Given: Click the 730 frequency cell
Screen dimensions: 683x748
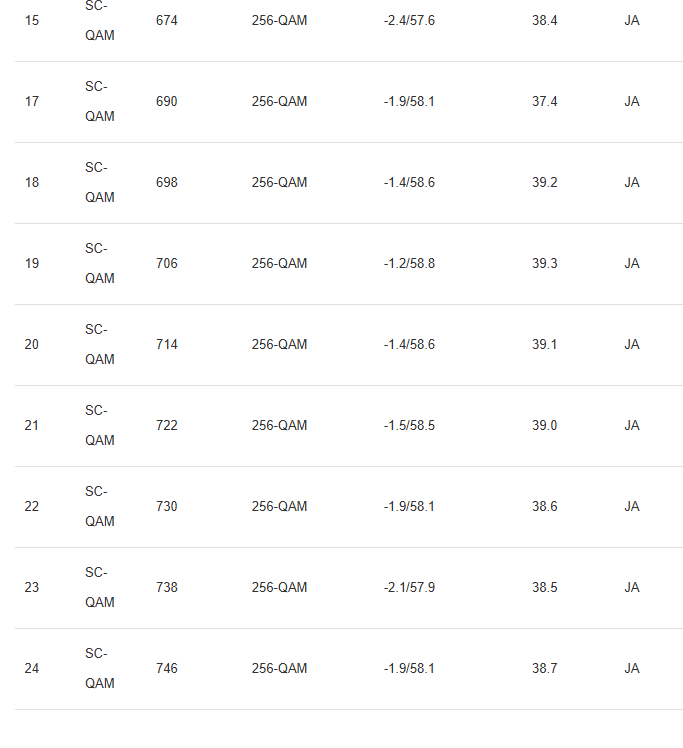Looking at the screenshot, I should (x=167, y=507).
